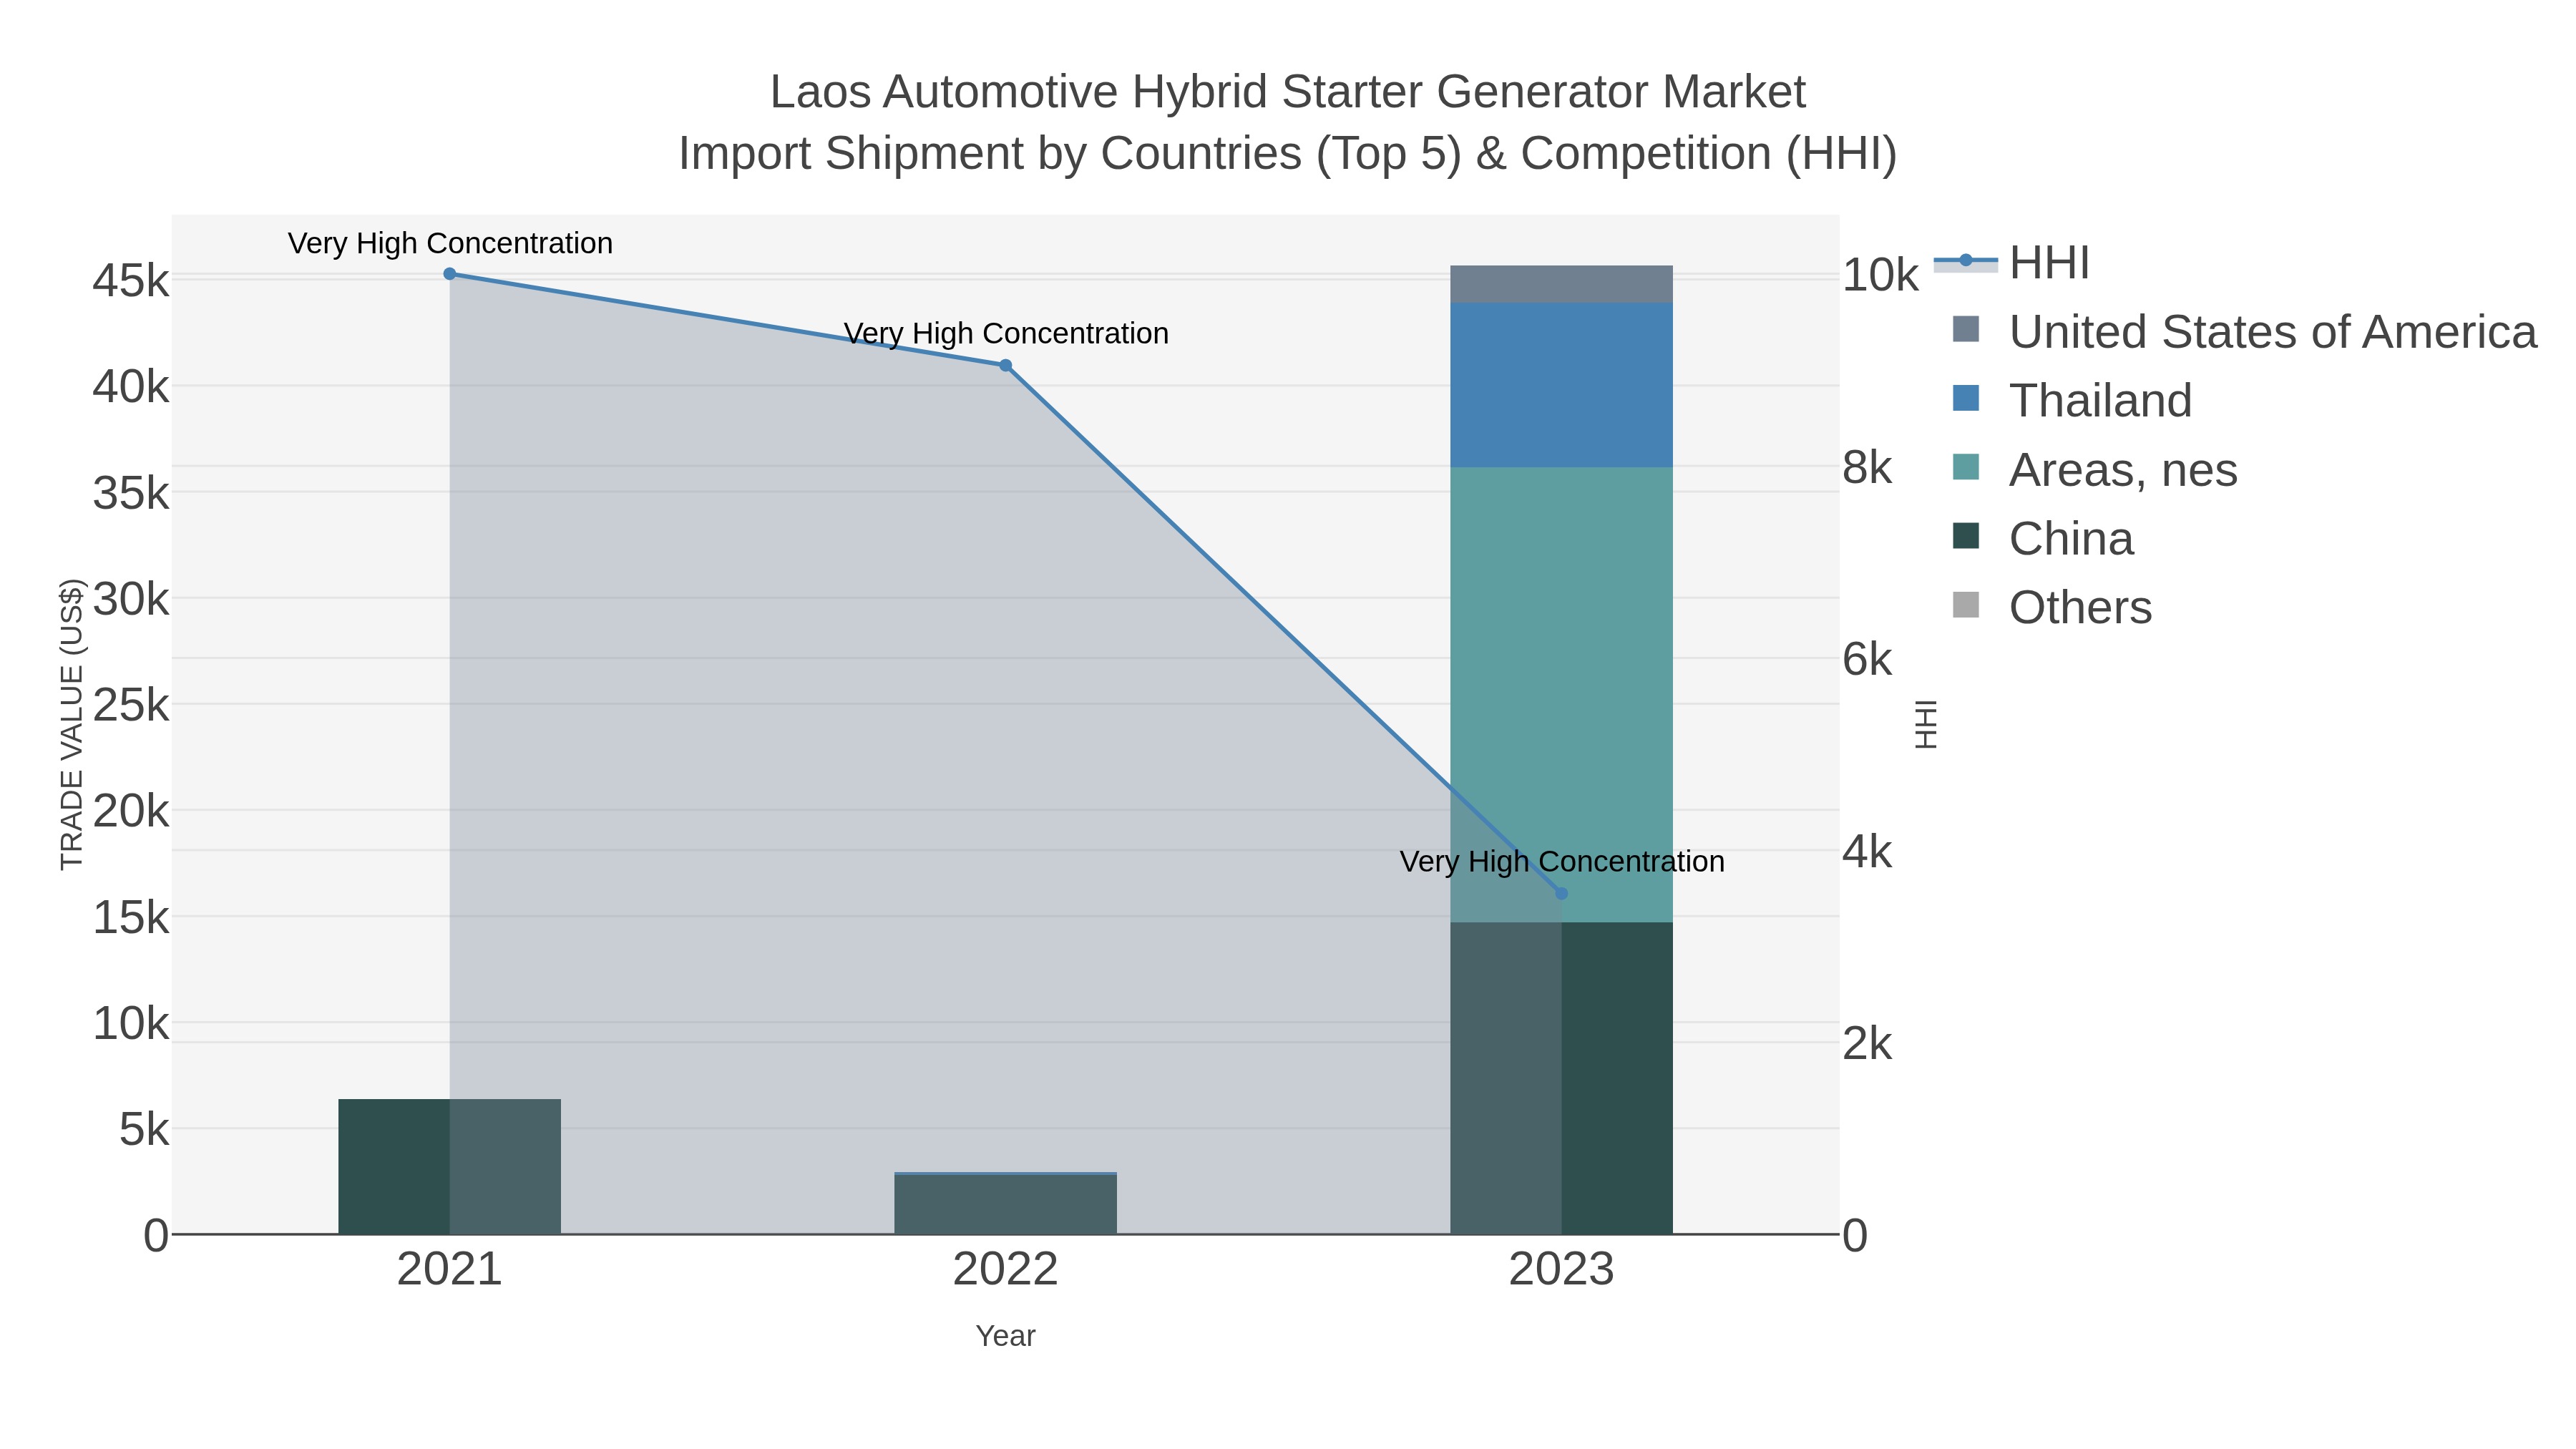
Task: Toggle Areas, nes legend entry
Action: [2094, 469]
